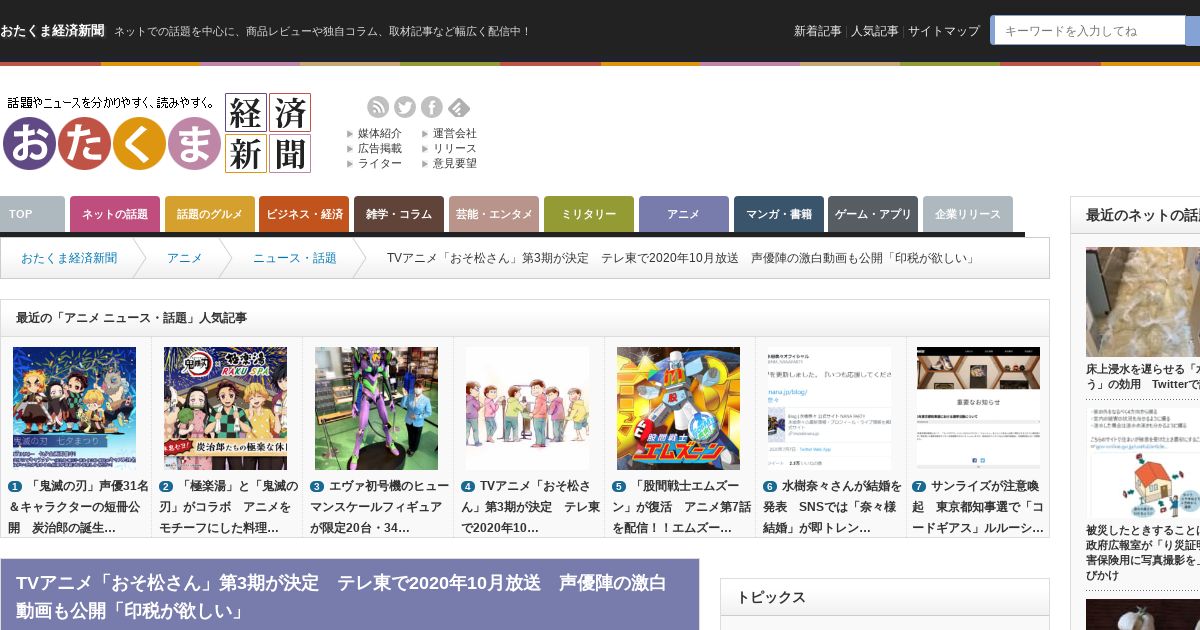
Task: Open 意見要望 link
Action: [x=455, y=163]
